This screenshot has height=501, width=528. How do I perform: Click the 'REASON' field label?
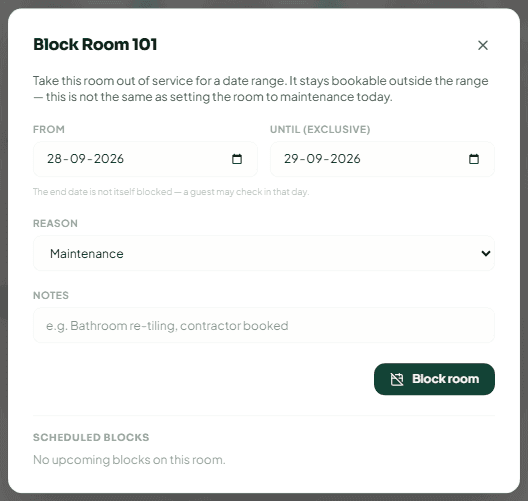[x=55, y=223]
